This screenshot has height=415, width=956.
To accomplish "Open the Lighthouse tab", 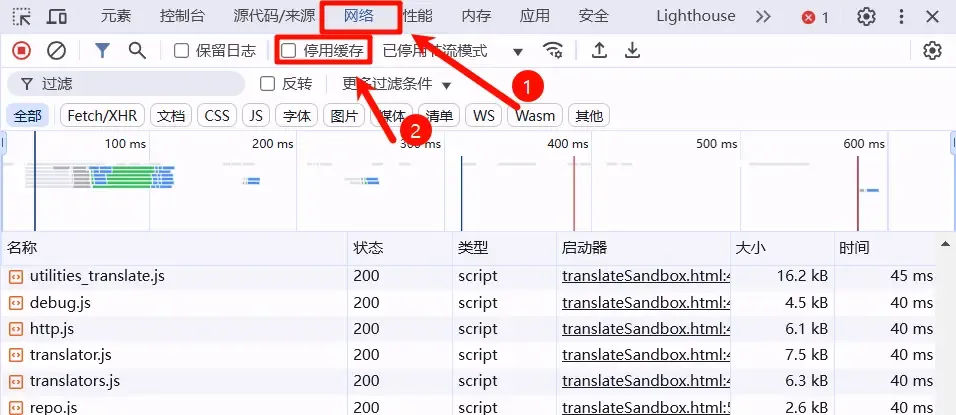I will pyautogui.click(x=696, y=16).
